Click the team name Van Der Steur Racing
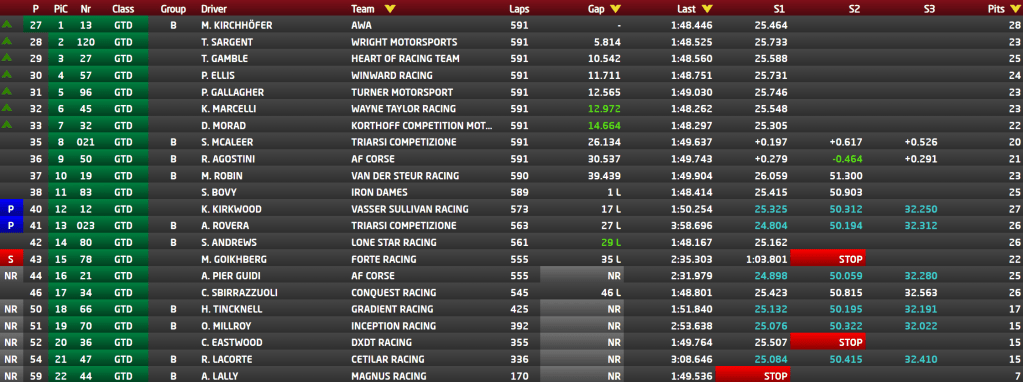 405,175
